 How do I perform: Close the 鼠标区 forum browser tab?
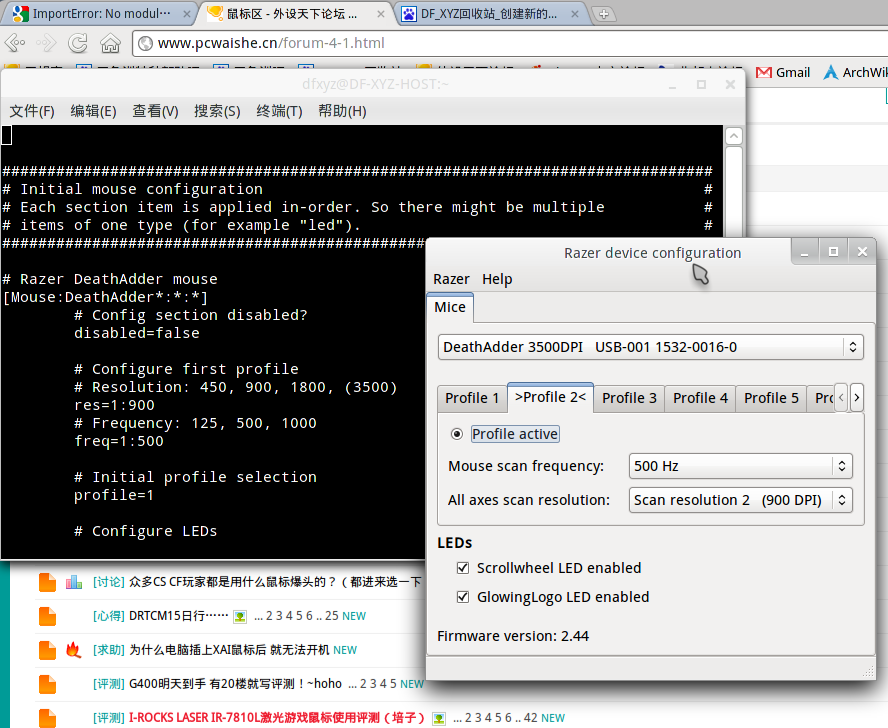381,14
